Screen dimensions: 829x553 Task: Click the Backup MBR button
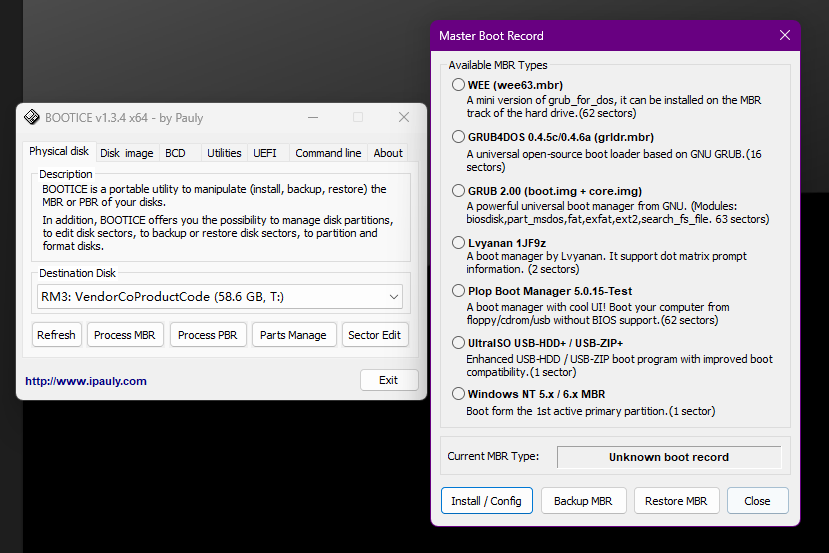pos(583,501)
